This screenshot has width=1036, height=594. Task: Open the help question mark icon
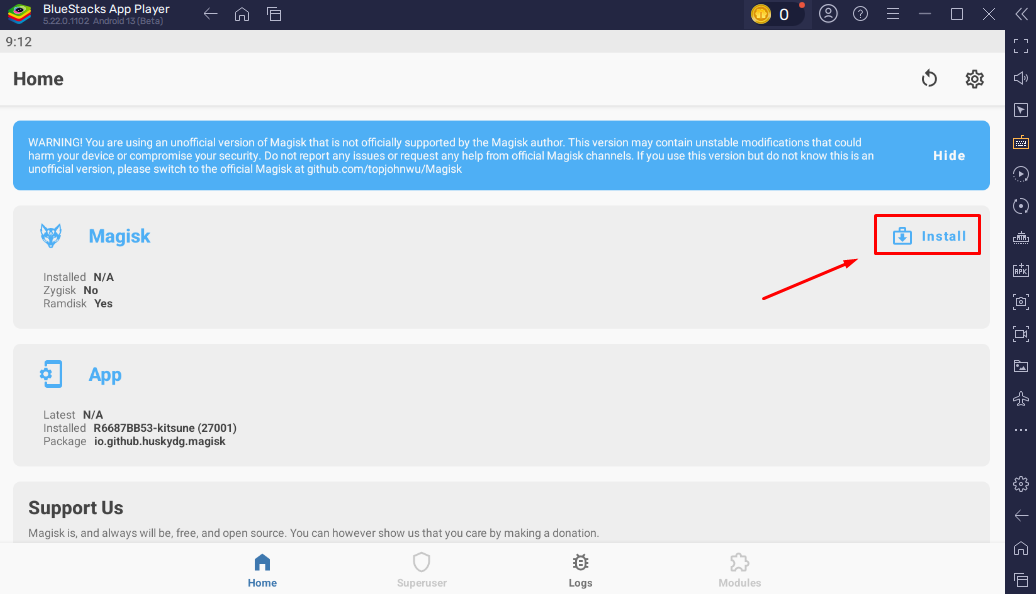point(860,14)
